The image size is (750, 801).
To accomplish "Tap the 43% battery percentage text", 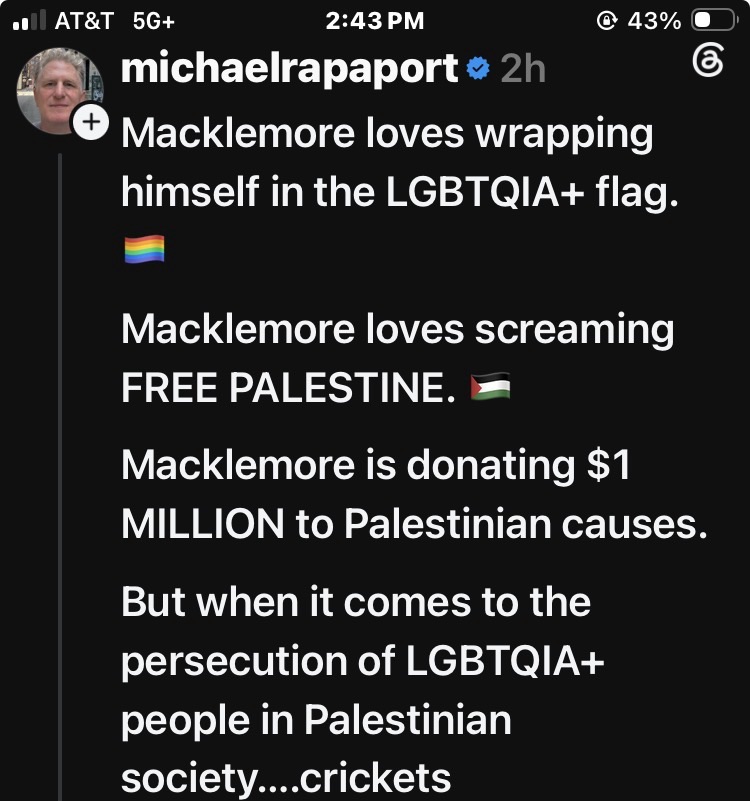I will click(654, 21).
